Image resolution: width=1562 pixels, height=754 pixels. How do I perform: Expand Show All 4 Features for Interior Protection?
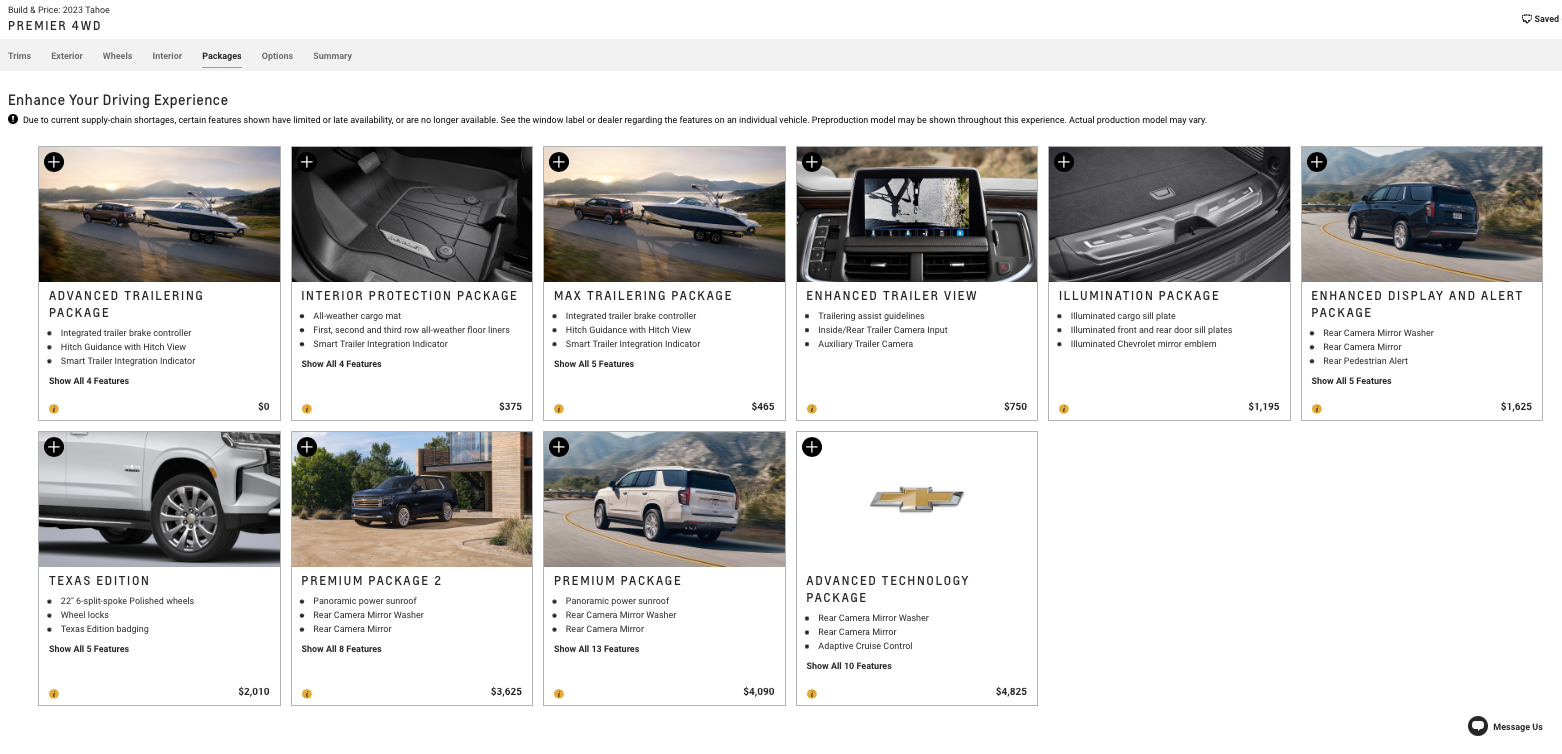pos(341,364)
